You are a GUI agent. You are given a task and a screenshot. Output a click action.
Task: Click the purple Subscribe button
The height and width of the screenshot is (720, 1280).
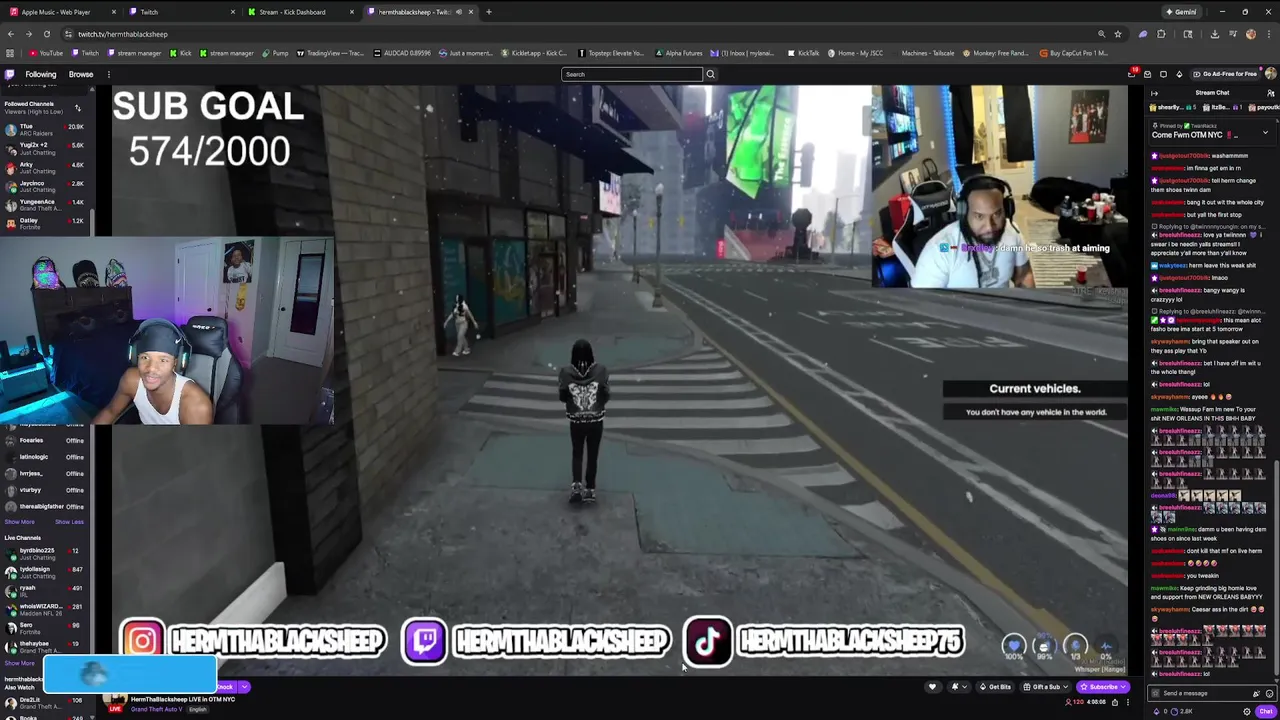point(1103,687)
